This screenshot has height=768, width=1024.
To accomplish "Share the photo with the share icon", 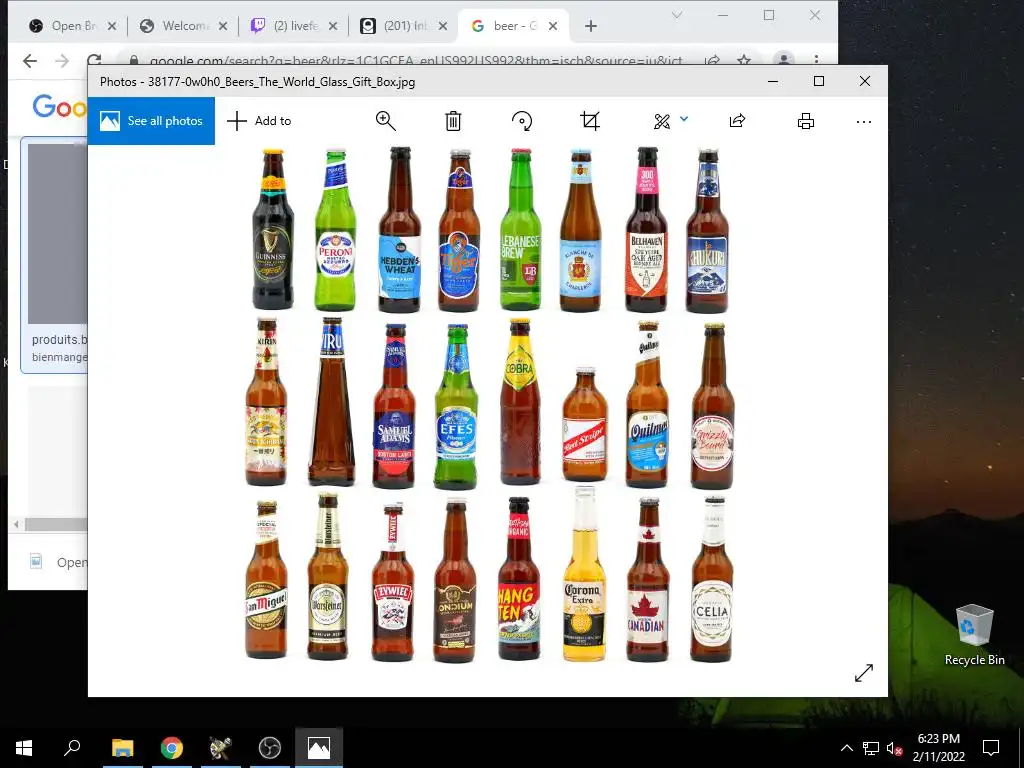I will (x=737, y=121).
